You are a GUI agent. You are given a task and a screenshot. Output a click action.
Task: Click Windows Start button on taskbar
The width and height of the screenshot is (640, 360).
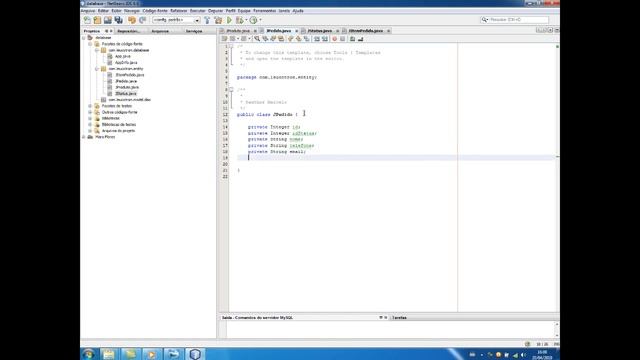coord(89,354)
